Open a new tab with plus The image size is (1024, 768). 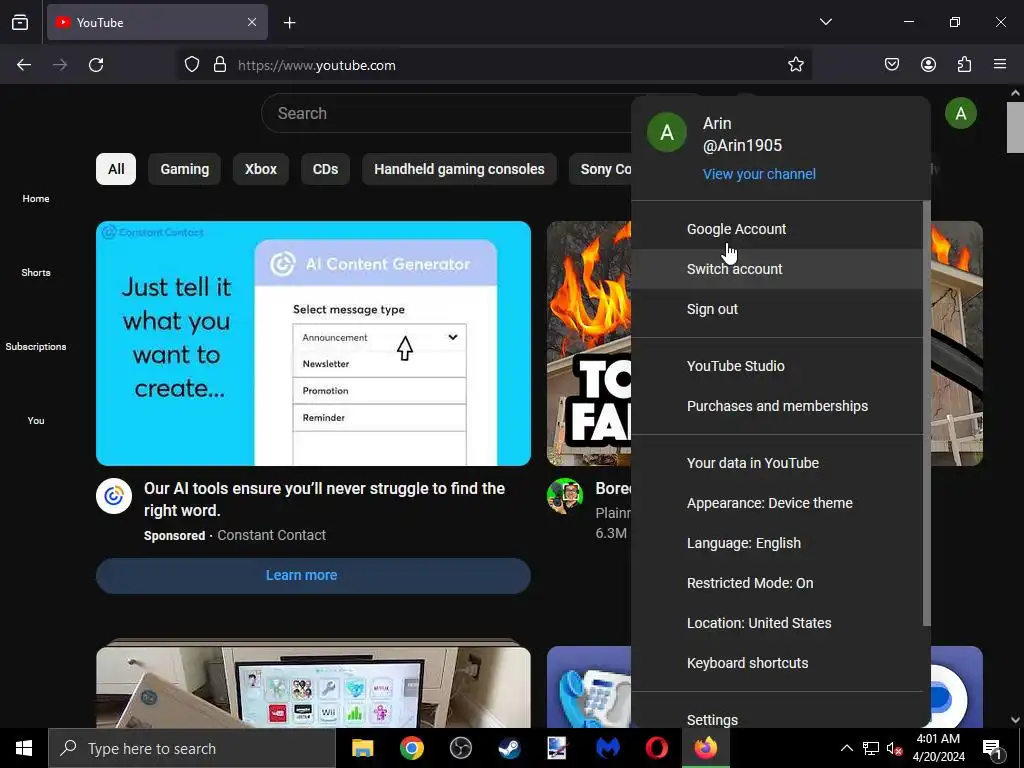289,23
